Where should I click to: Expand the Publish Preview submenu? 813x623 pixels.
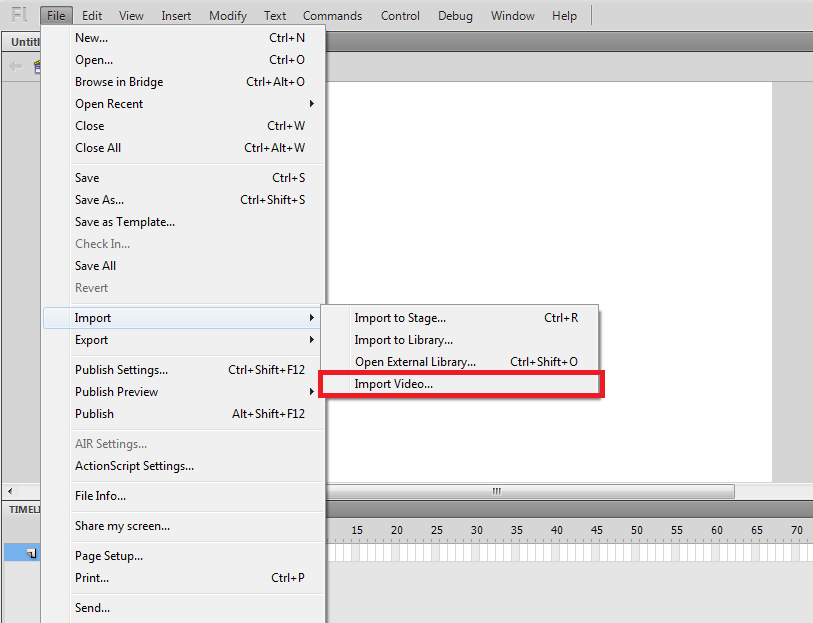point(184,392)
